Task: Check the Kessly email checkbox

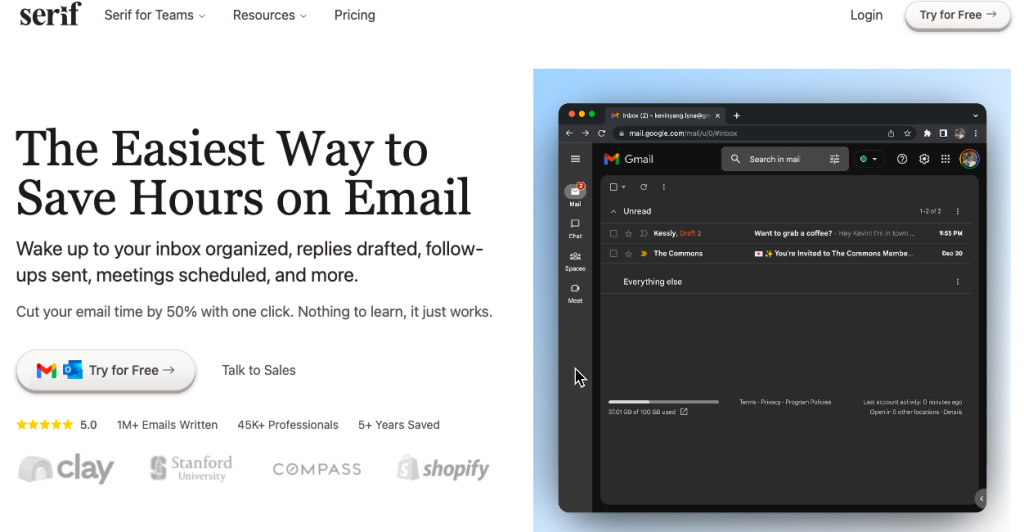Action: click(x=613, y=233)
